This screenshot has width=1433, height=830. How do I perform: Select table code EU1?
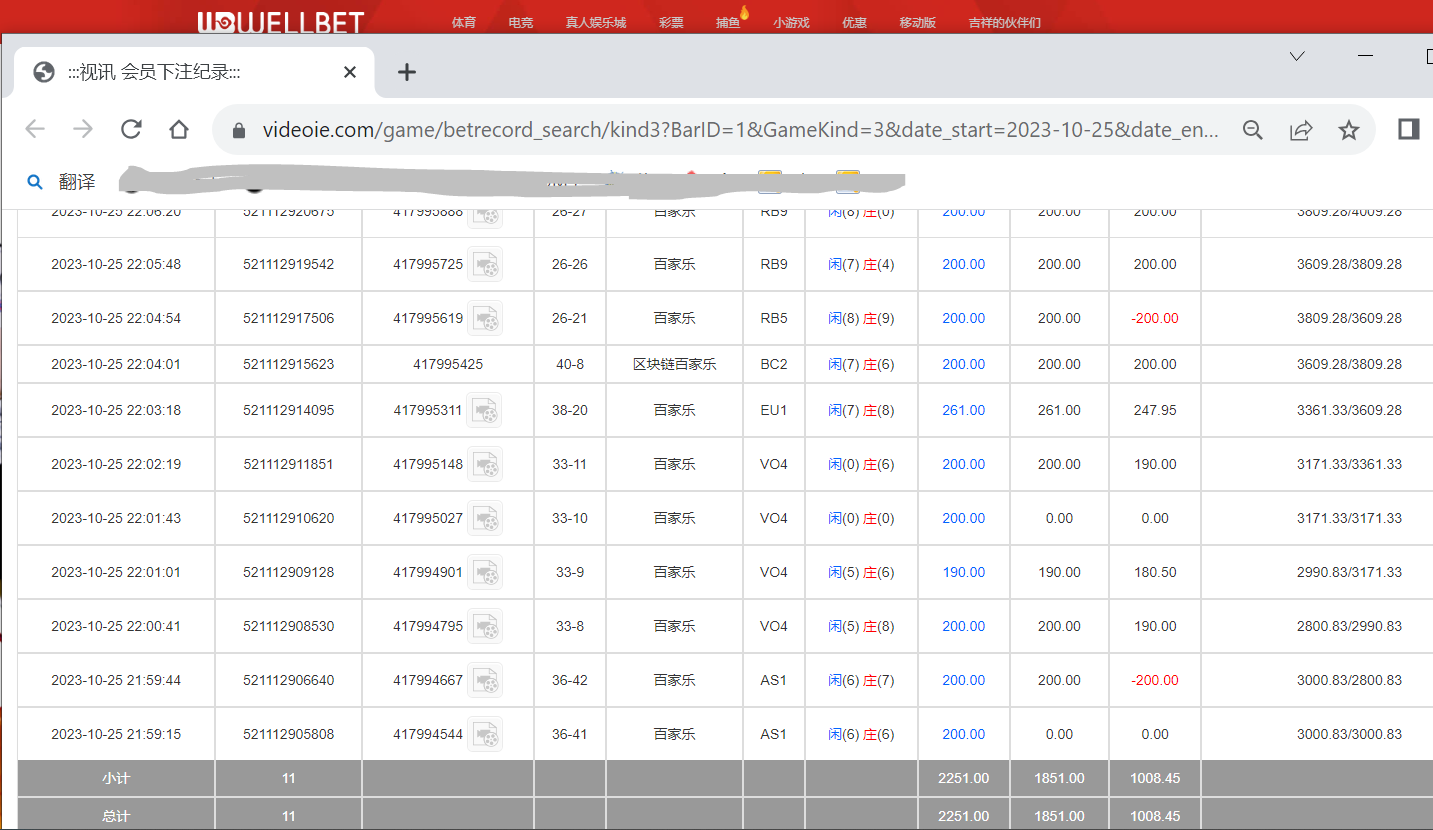click(774, 410)
